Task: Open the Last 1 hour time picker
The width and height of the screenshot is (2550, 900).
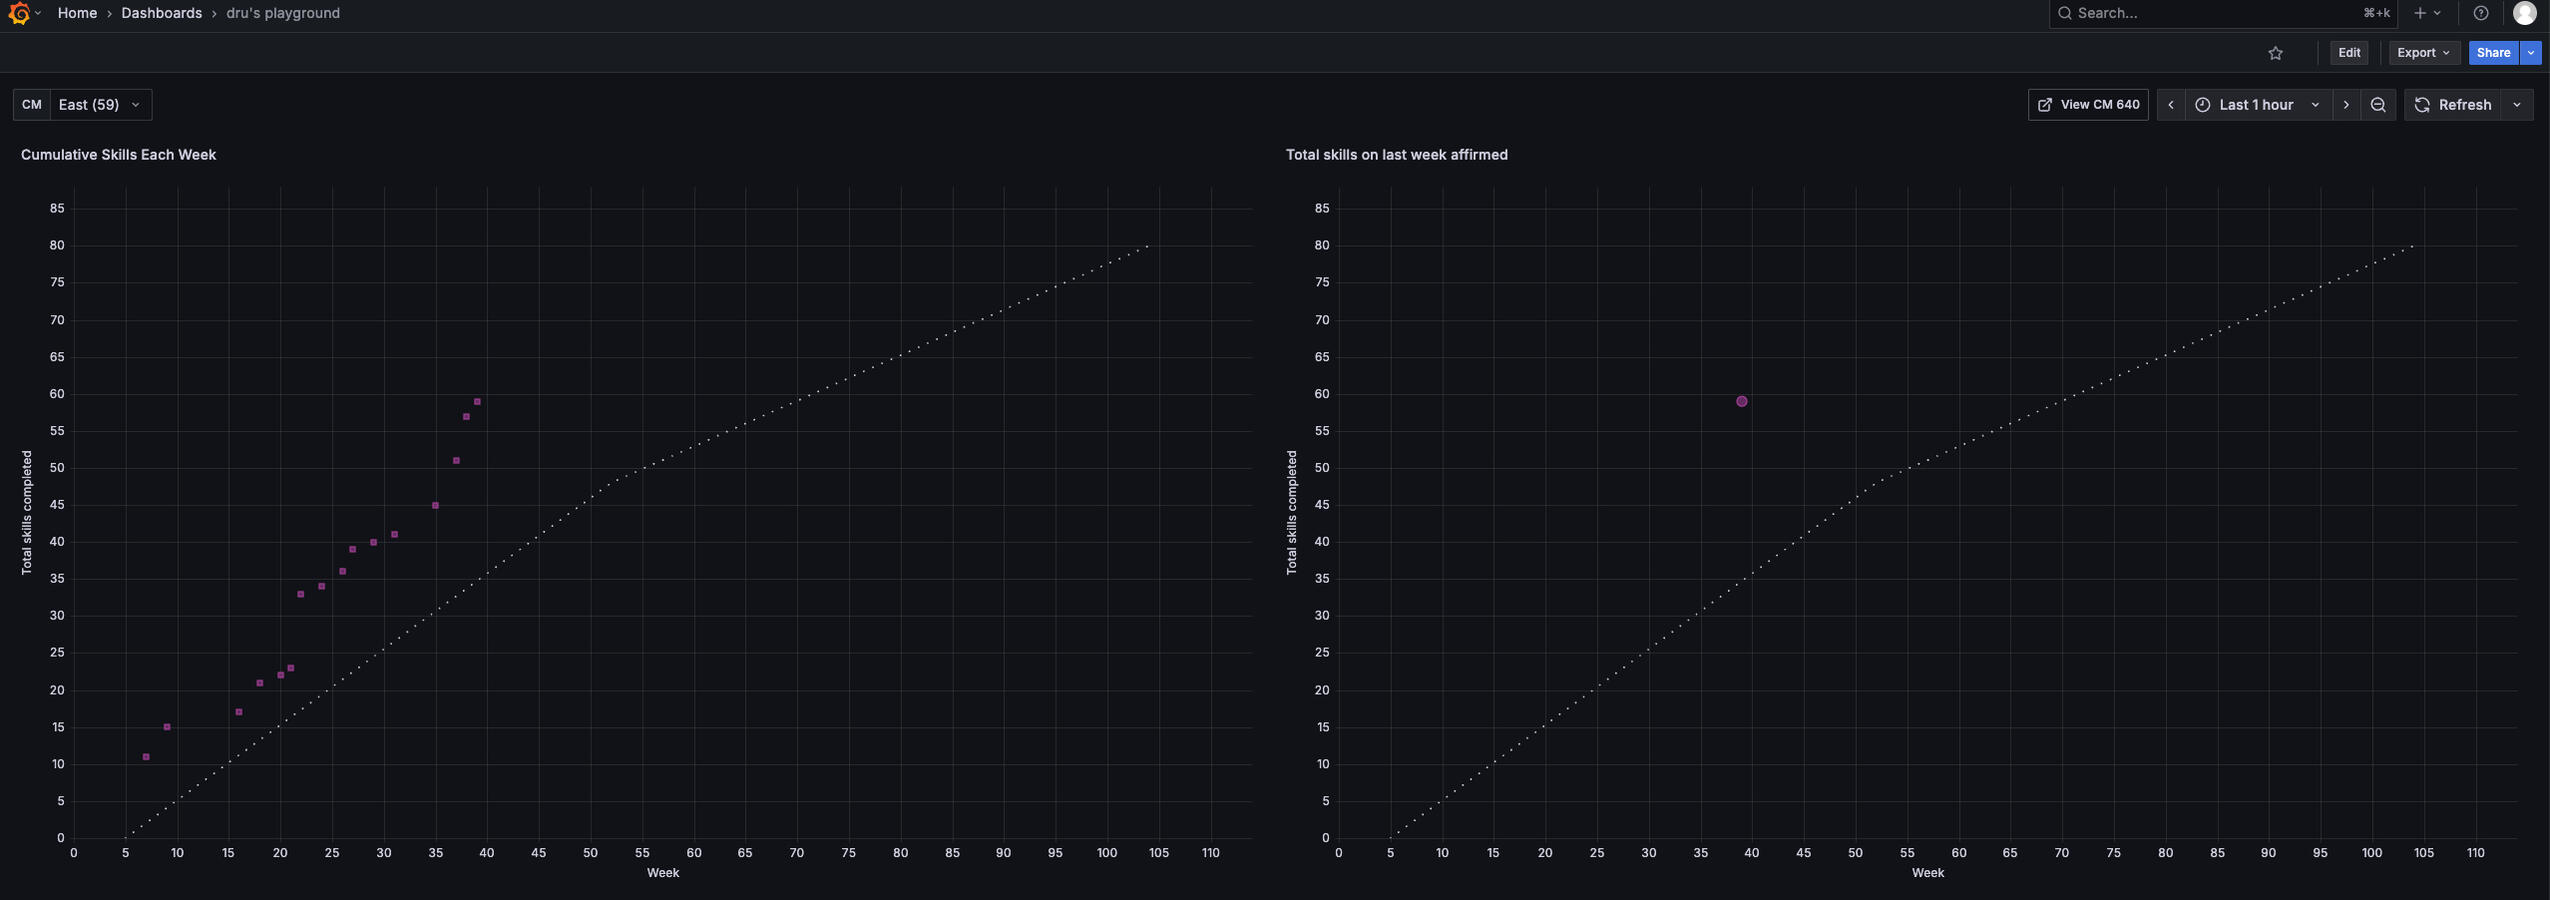Action: (x=2256, y=105)
